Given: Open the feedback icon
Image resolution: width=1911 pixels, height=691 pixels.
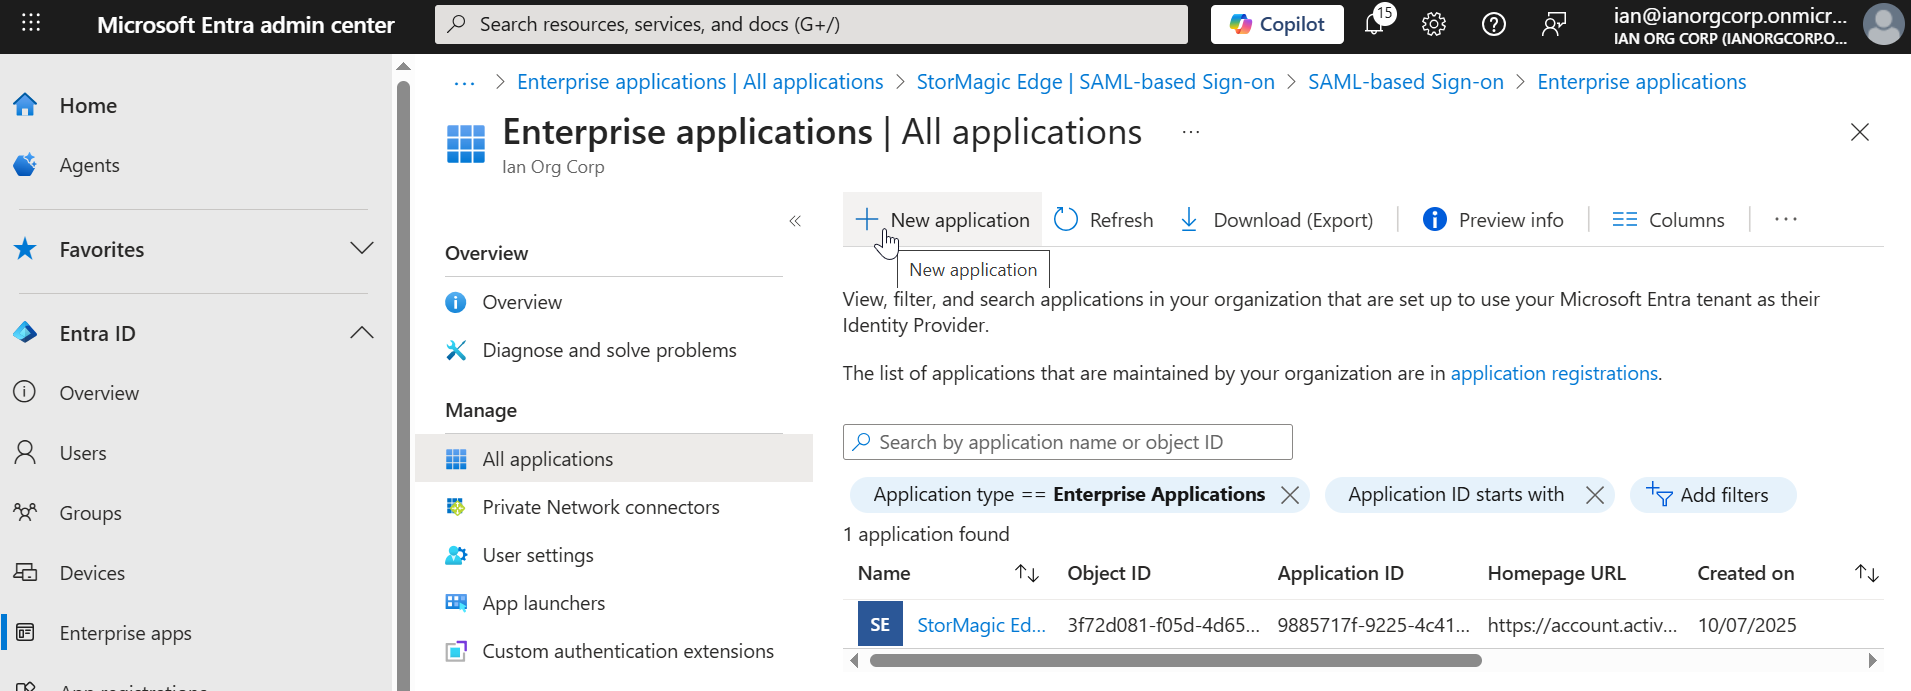Looking at the screenshot, I should point(1554,24).
